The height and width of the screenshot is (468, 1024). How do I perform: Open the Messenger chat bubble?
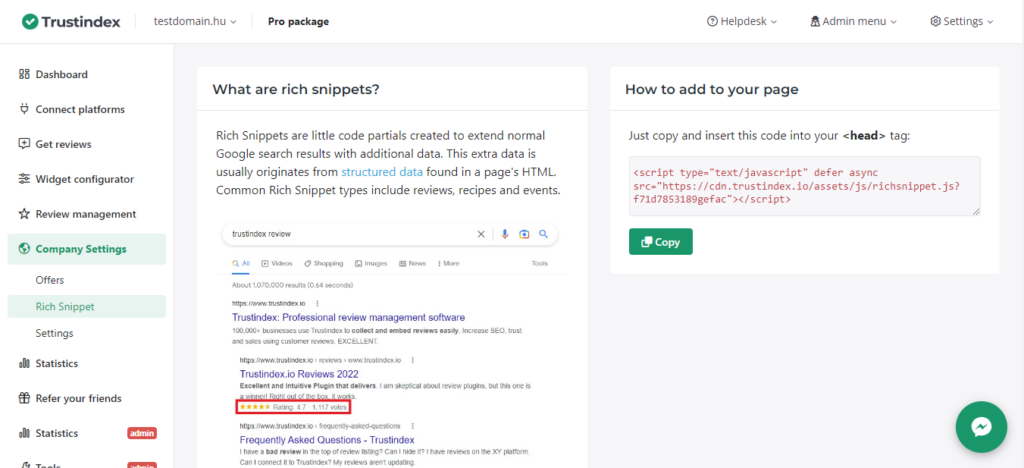point(981,427)
